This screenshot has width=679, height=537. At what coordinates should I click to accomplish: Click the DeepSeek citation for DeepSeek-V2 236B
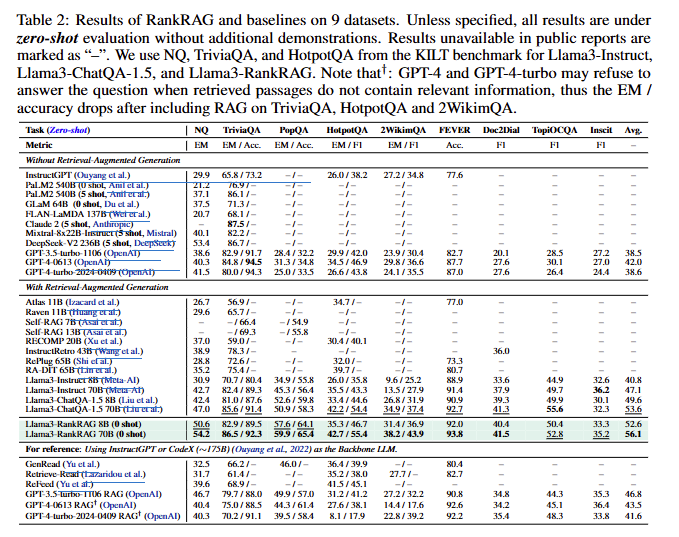pos(152,243)
